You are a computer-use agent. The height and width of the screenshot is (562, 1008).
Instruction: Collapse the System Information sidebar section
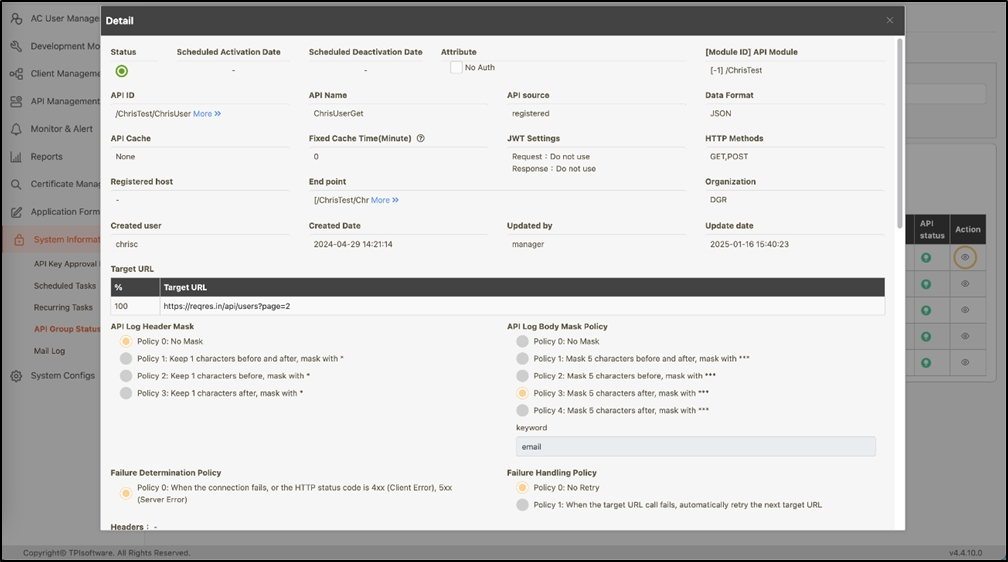[x=60, y=240]
